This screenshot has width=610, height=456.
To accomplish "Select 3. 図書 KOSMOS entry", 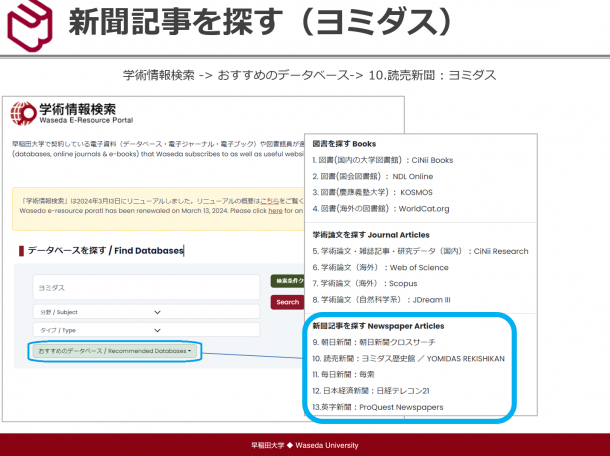I will tap(372, 193).
